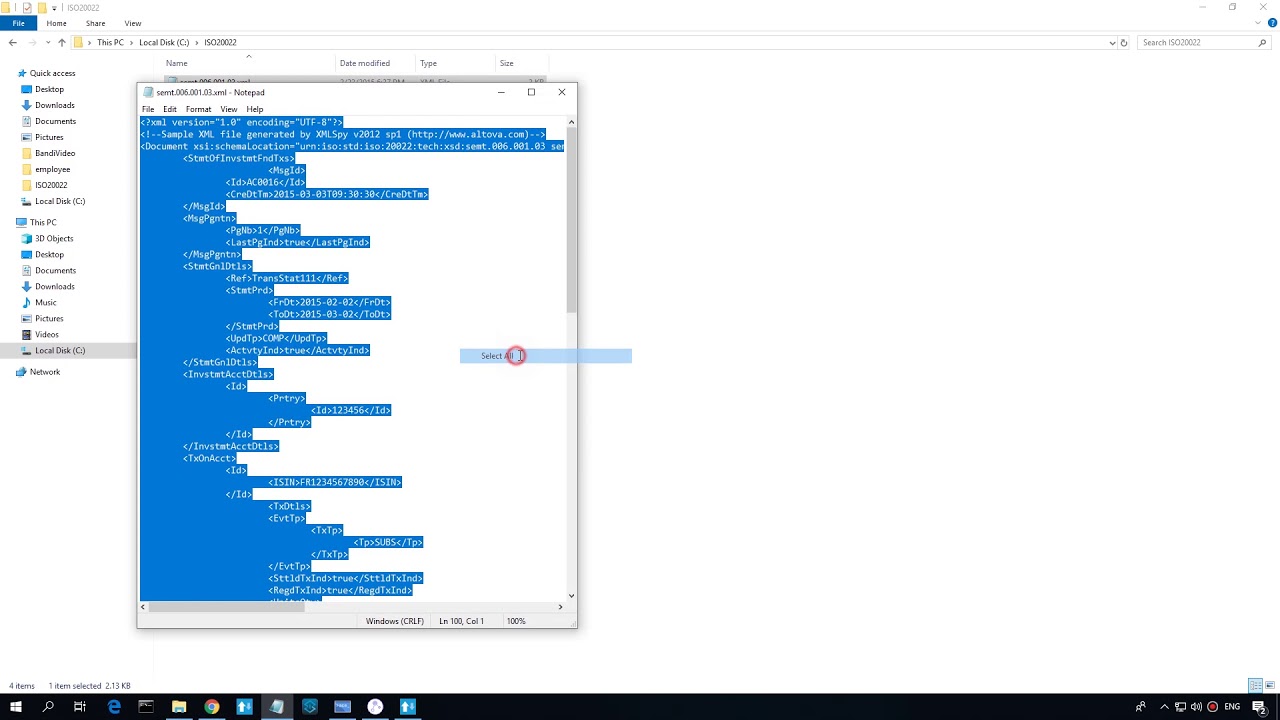This screenshot has height=720, width=1280.
Task: Open Network in navigation pane
Action: pyautogui.click(x=44, y=372)
